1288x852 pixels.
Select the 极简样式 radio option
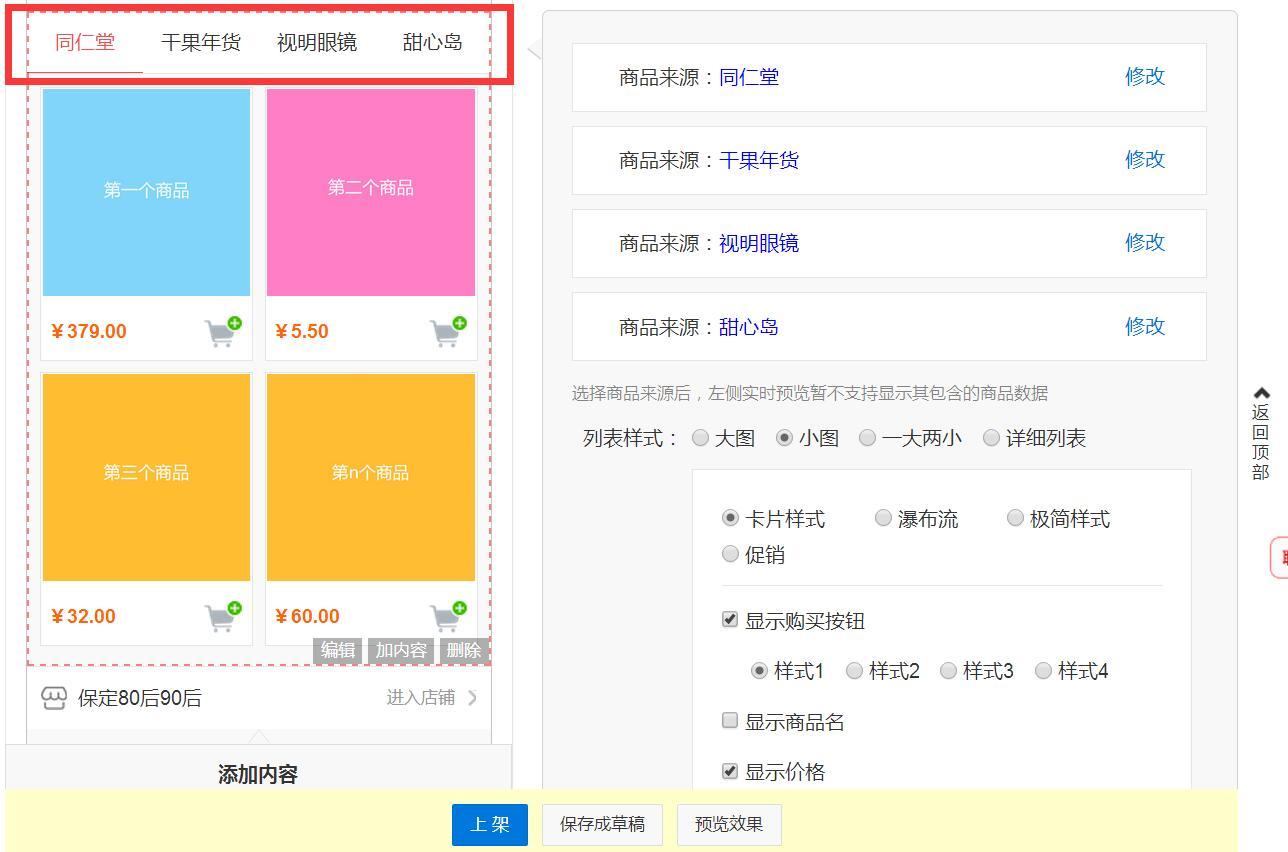coord(1016,517)
